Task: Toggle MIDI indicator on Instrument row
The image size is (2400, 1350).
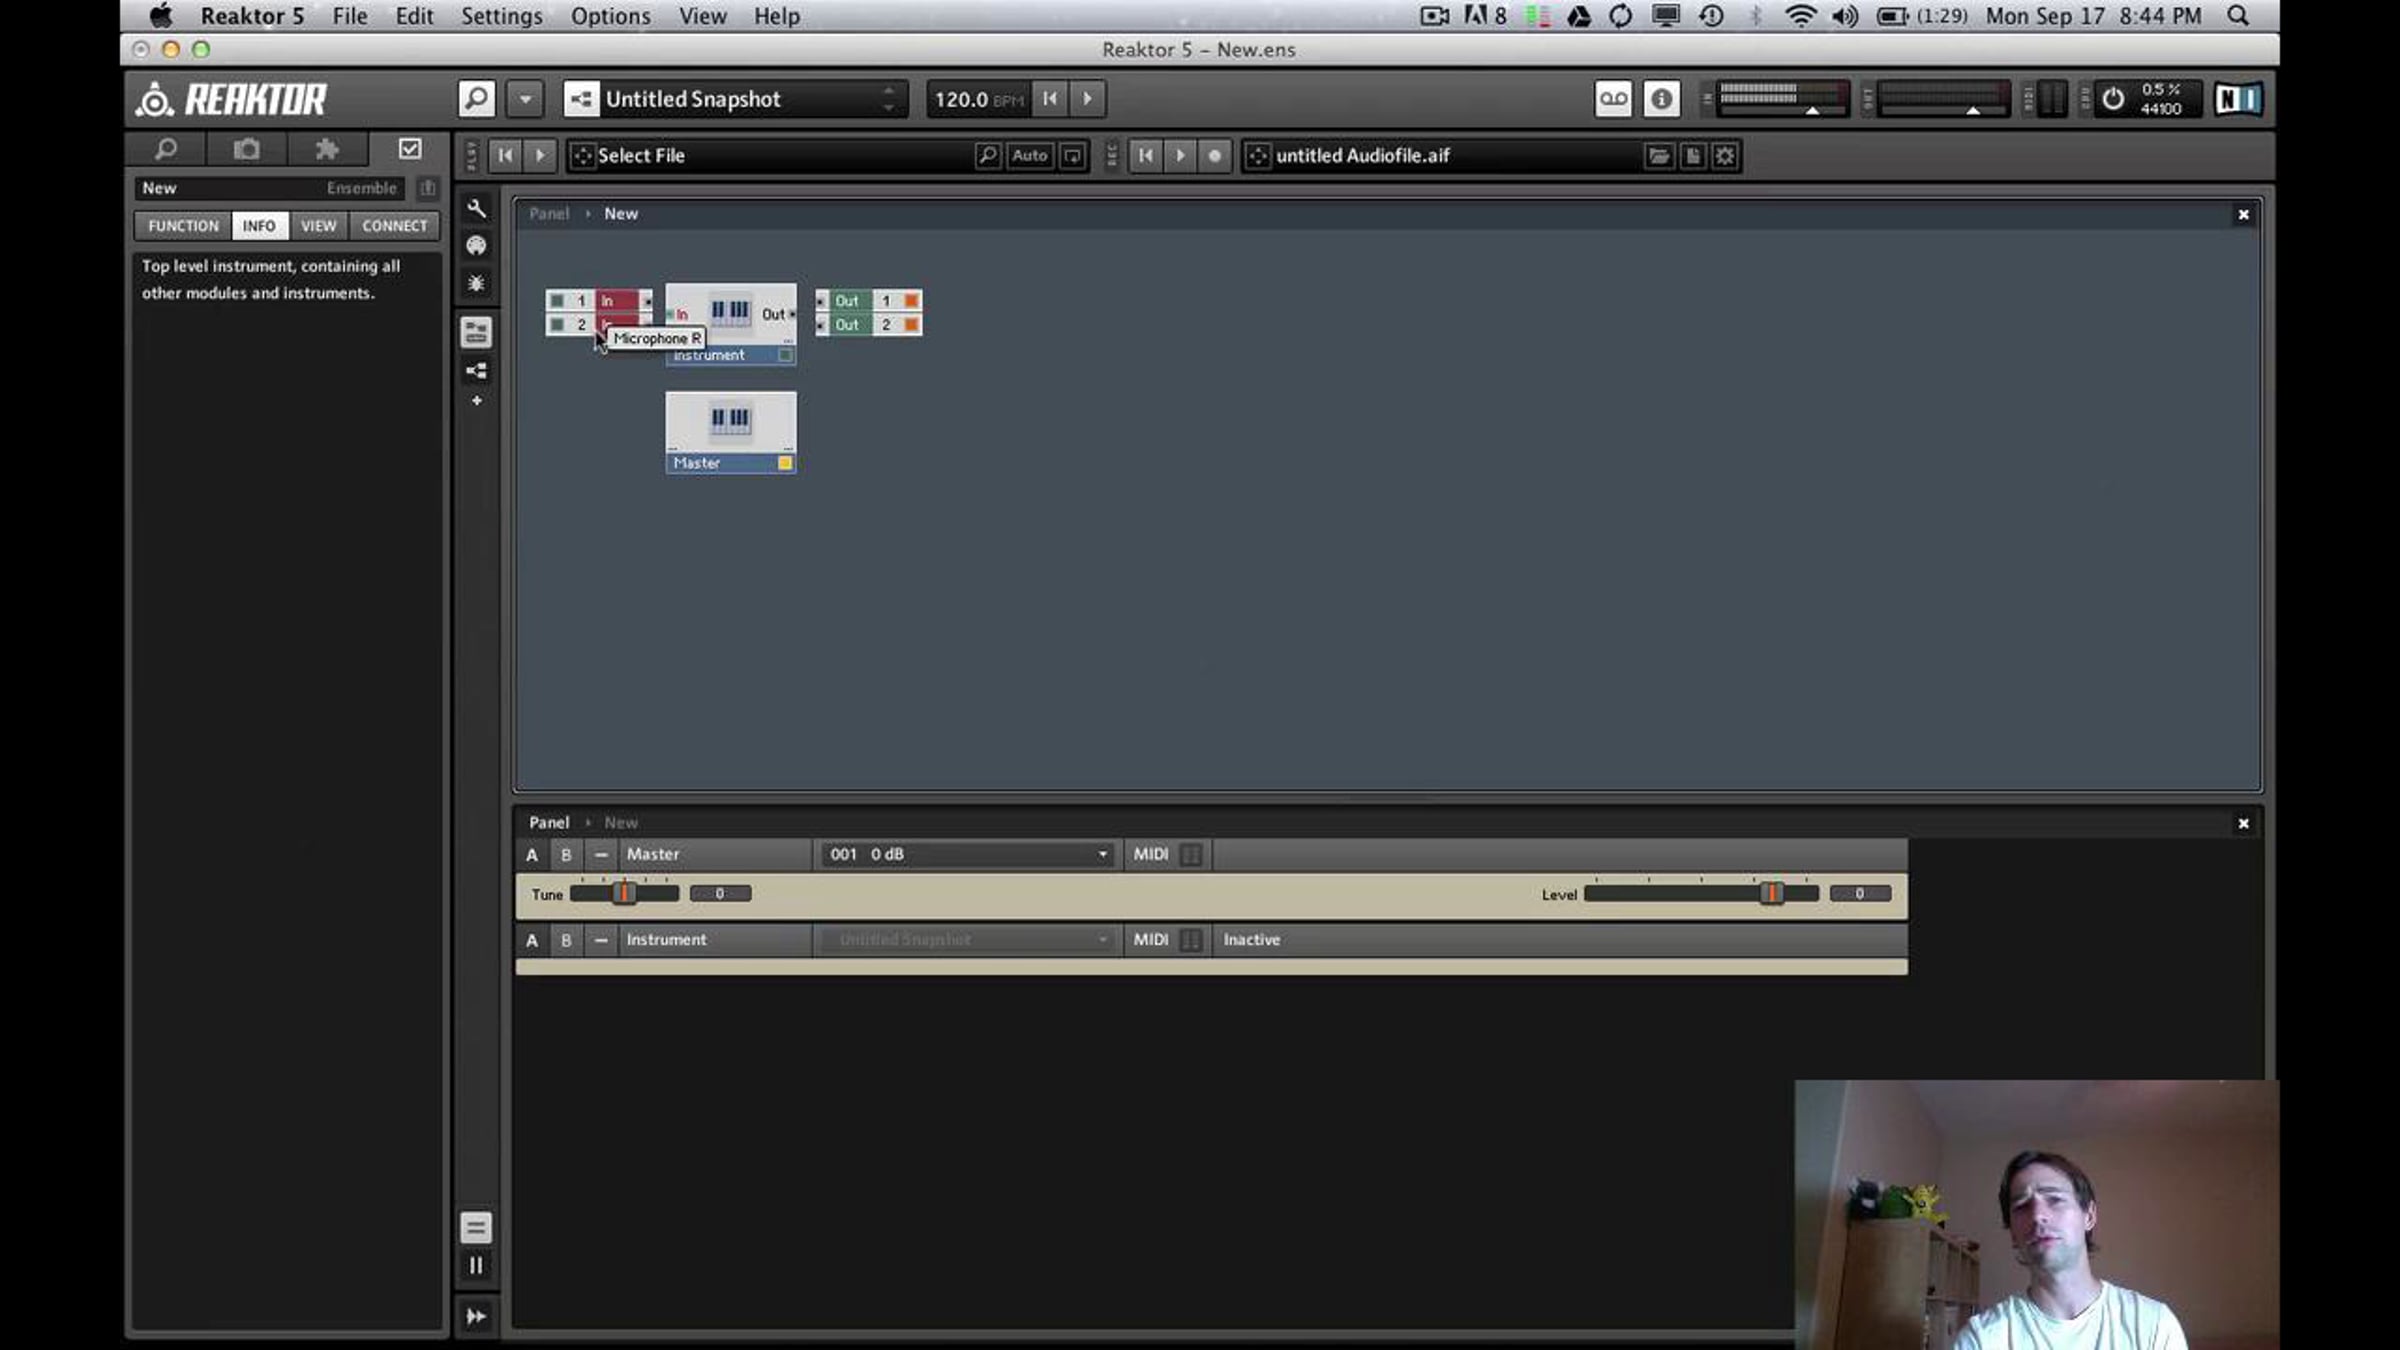Action: click(x=1190, y=940)
